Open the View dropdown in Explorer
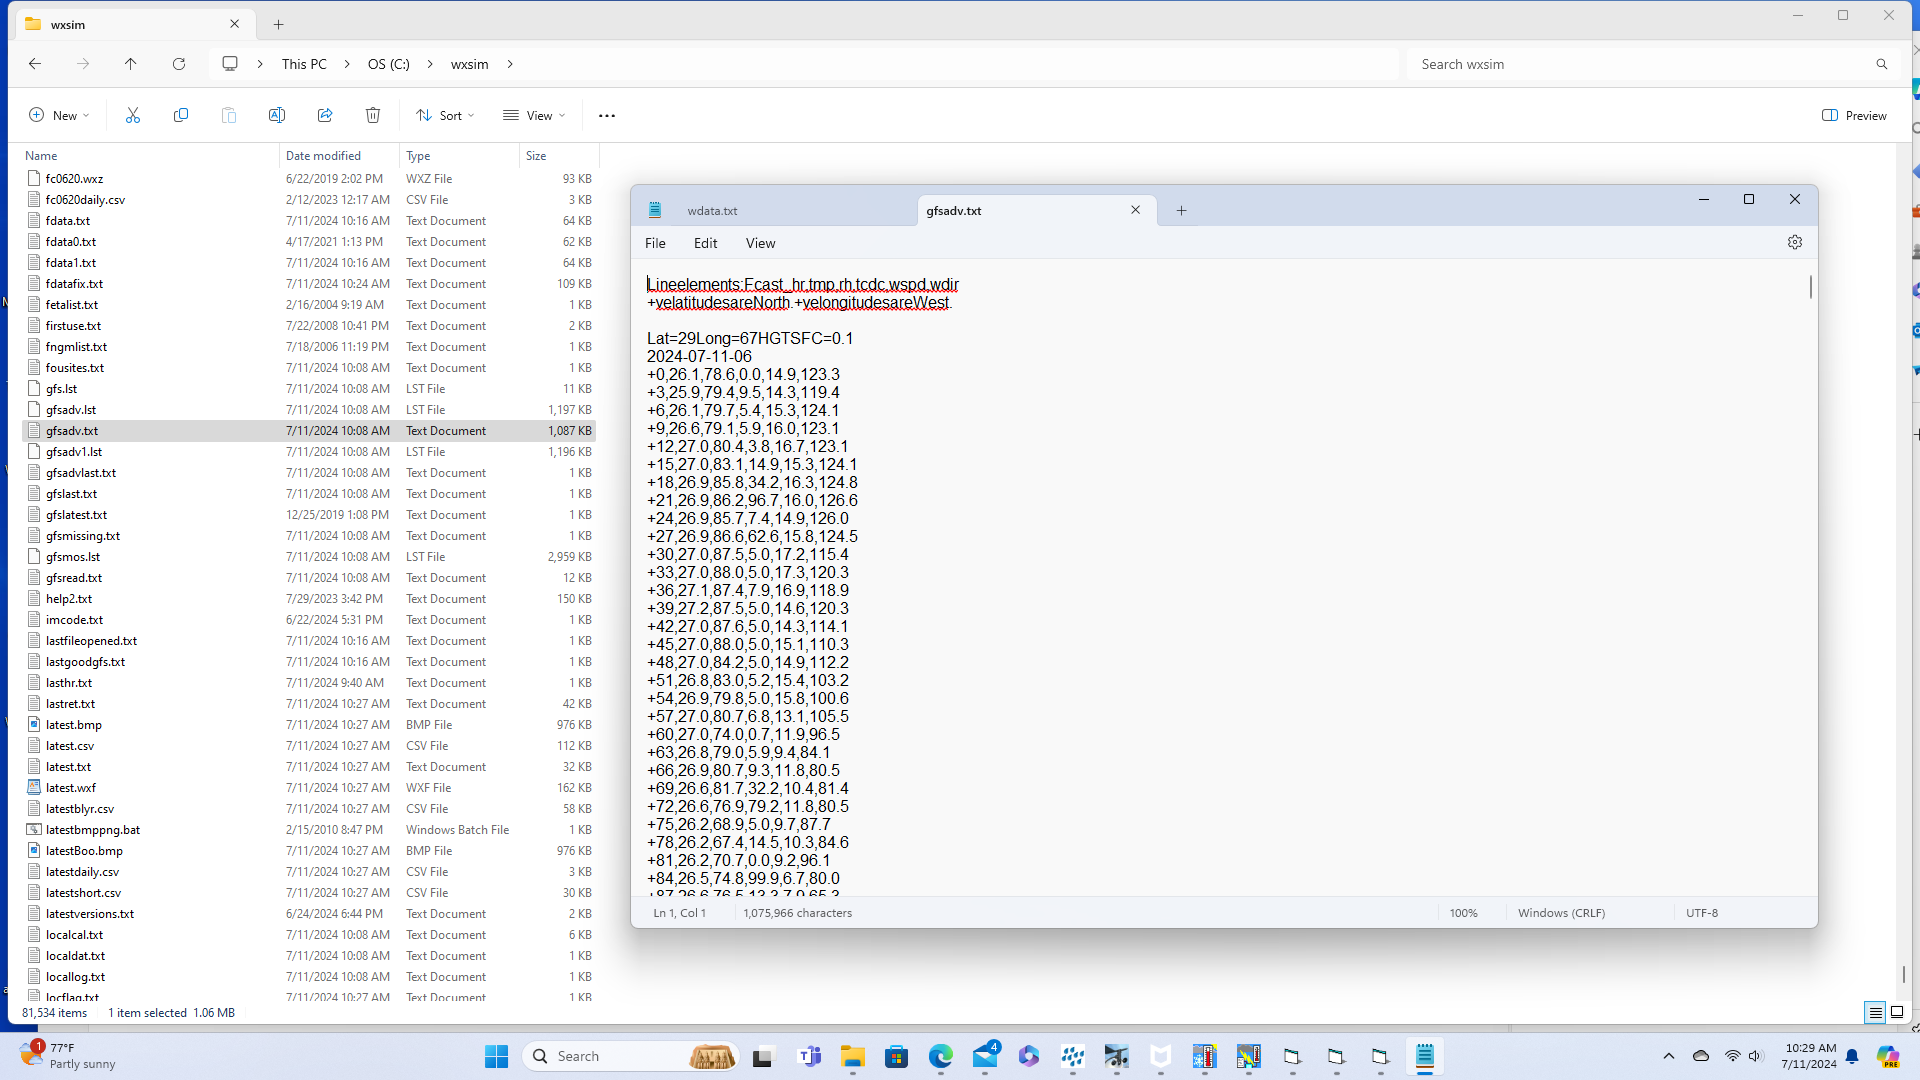1920x1080 pixels. coord(535,115)
